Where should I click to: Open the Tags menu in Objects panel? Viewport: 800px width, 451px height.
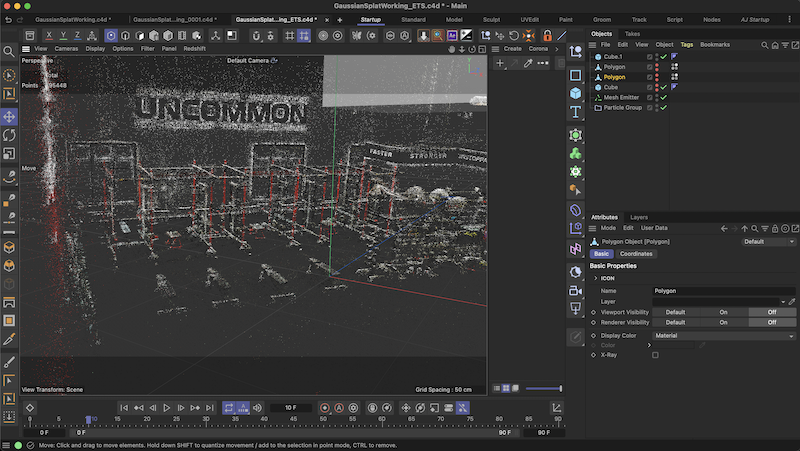click(x=687, y=45)
